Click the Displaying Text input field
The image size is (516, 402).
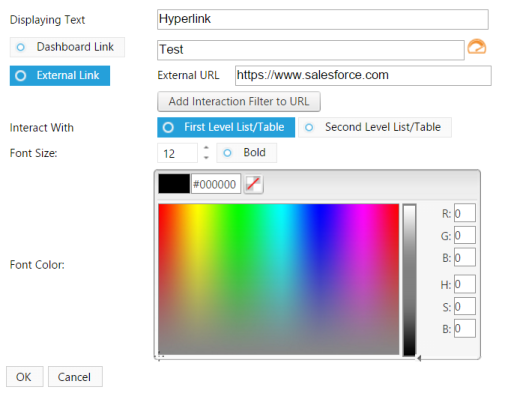[x=323, y=19]
